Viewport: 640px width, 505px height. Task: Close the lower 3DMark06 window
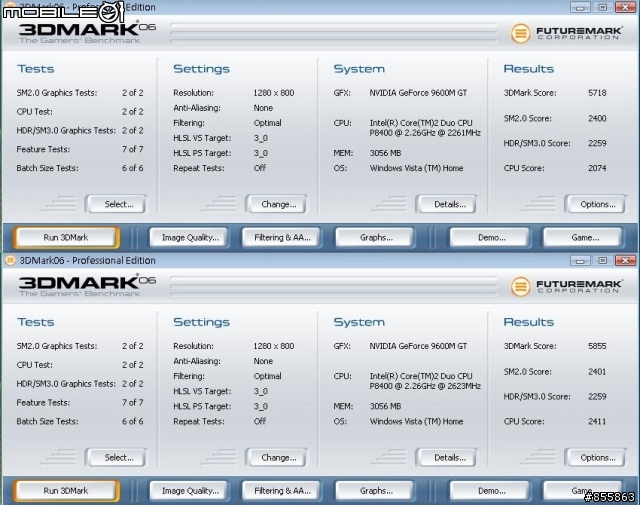click(625, 260)
